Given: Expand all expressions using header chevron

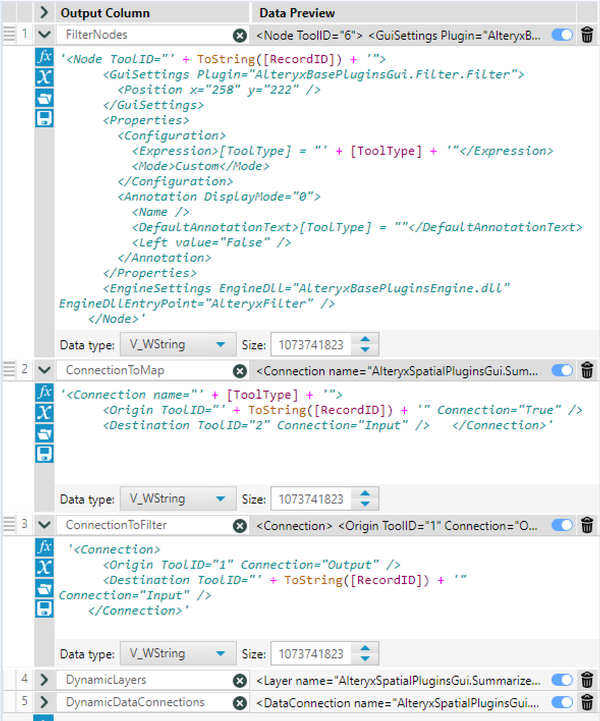Looking at the screenshot, I should pyautogui.click(x=44, y=12).
